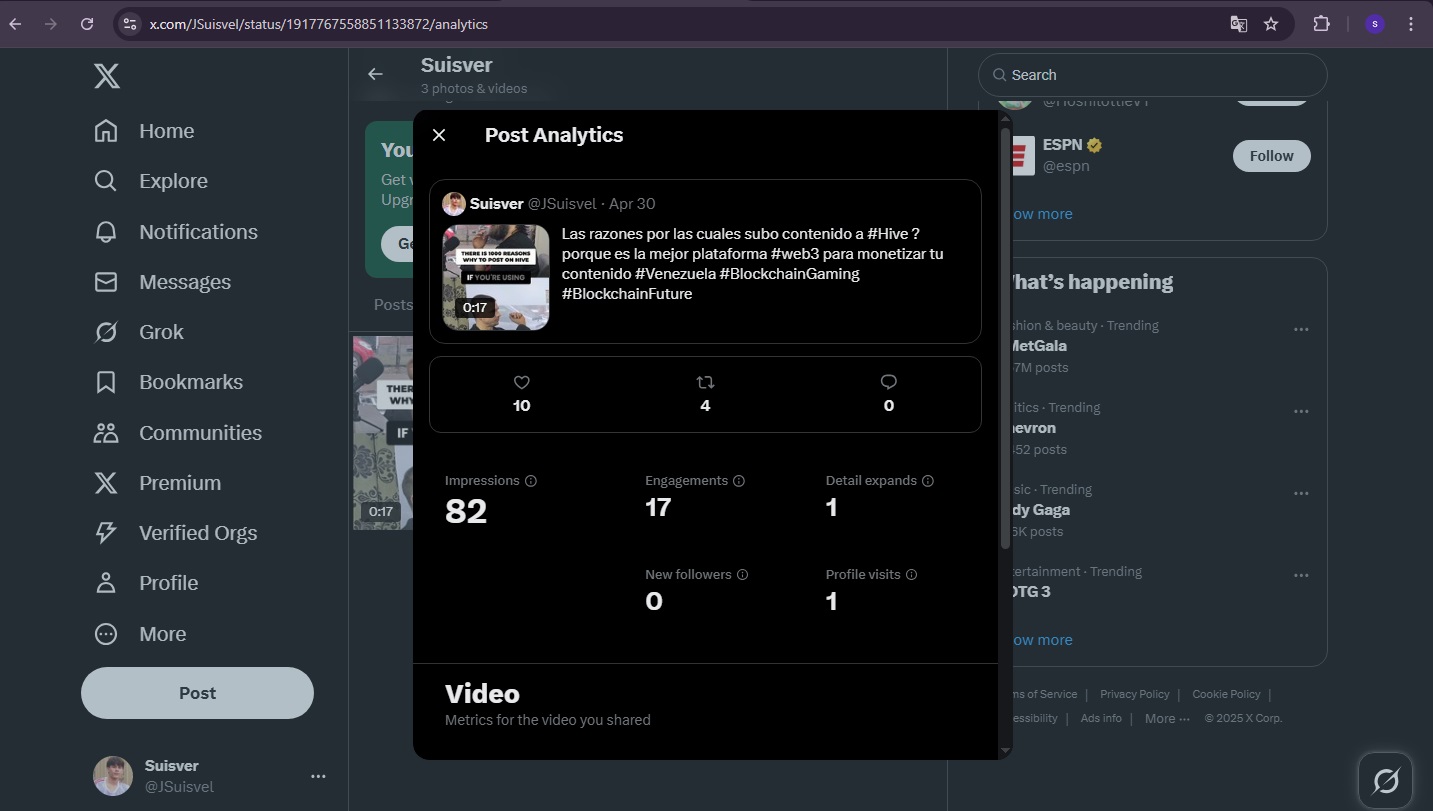Click the New followers info icon
Image resolution: width=1433 pixels, height=811 pixels.
coord(742,575)
